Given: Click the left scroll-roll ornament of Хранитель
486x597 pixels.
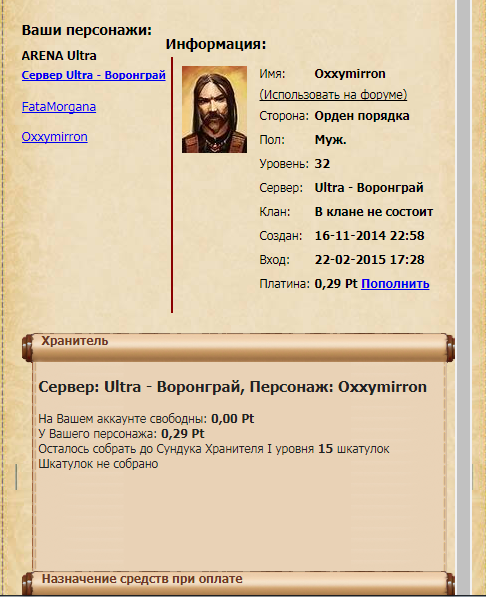Looking at the screenshot, I should (28, 348).
